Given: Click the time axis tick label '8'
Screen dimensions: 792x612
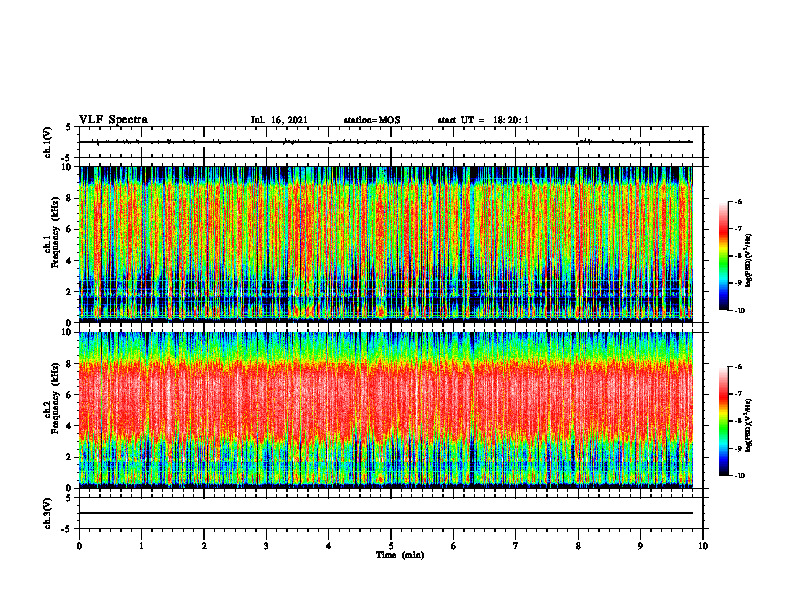Looking at the screenshot, I should click(x=578, y=546).
